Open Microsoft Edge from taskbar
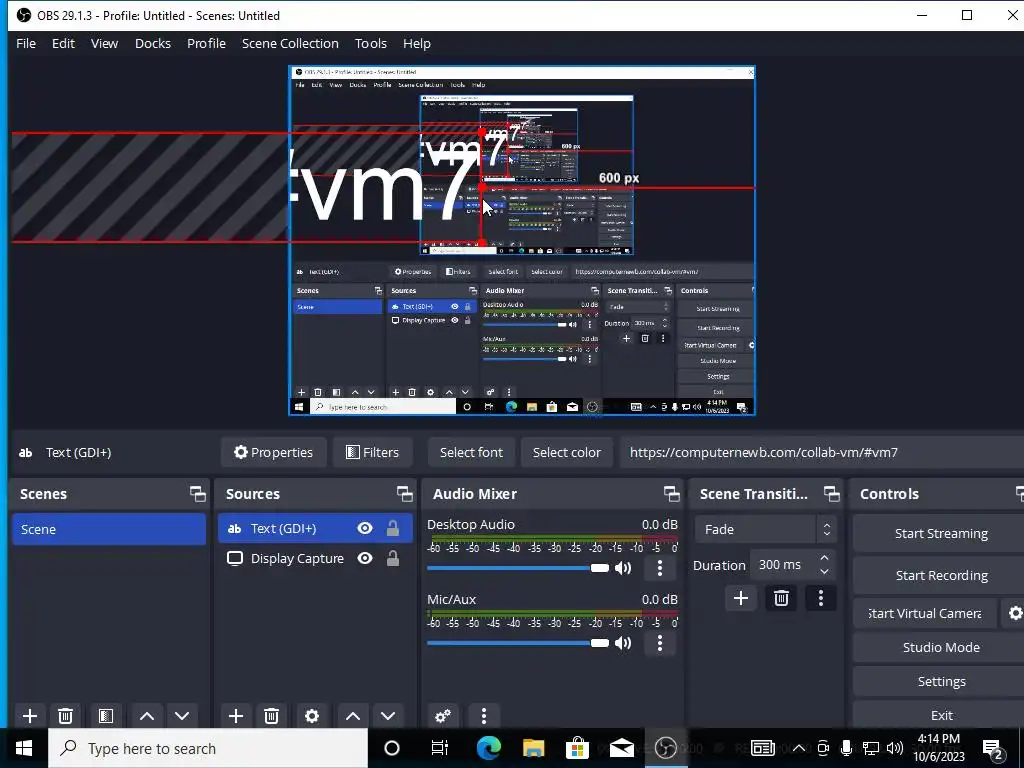 [488, 748]
